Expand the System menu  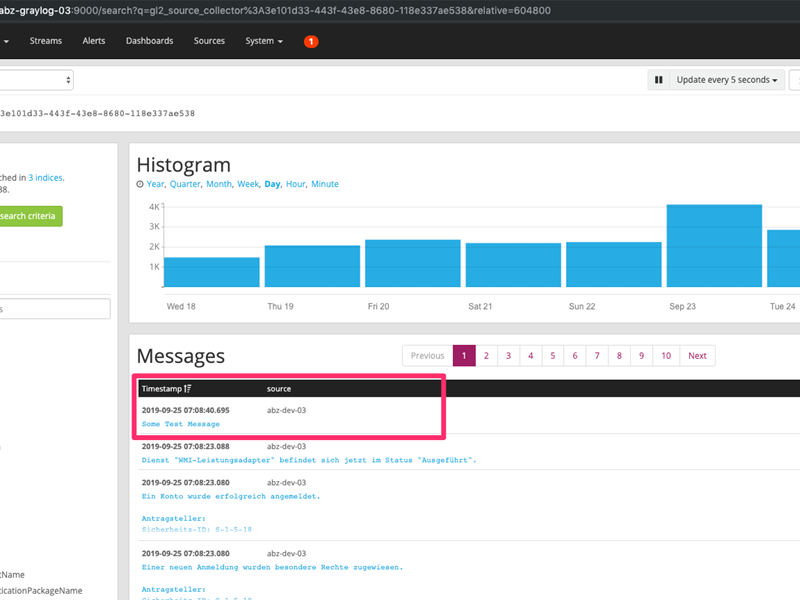(x=263, y=41)
